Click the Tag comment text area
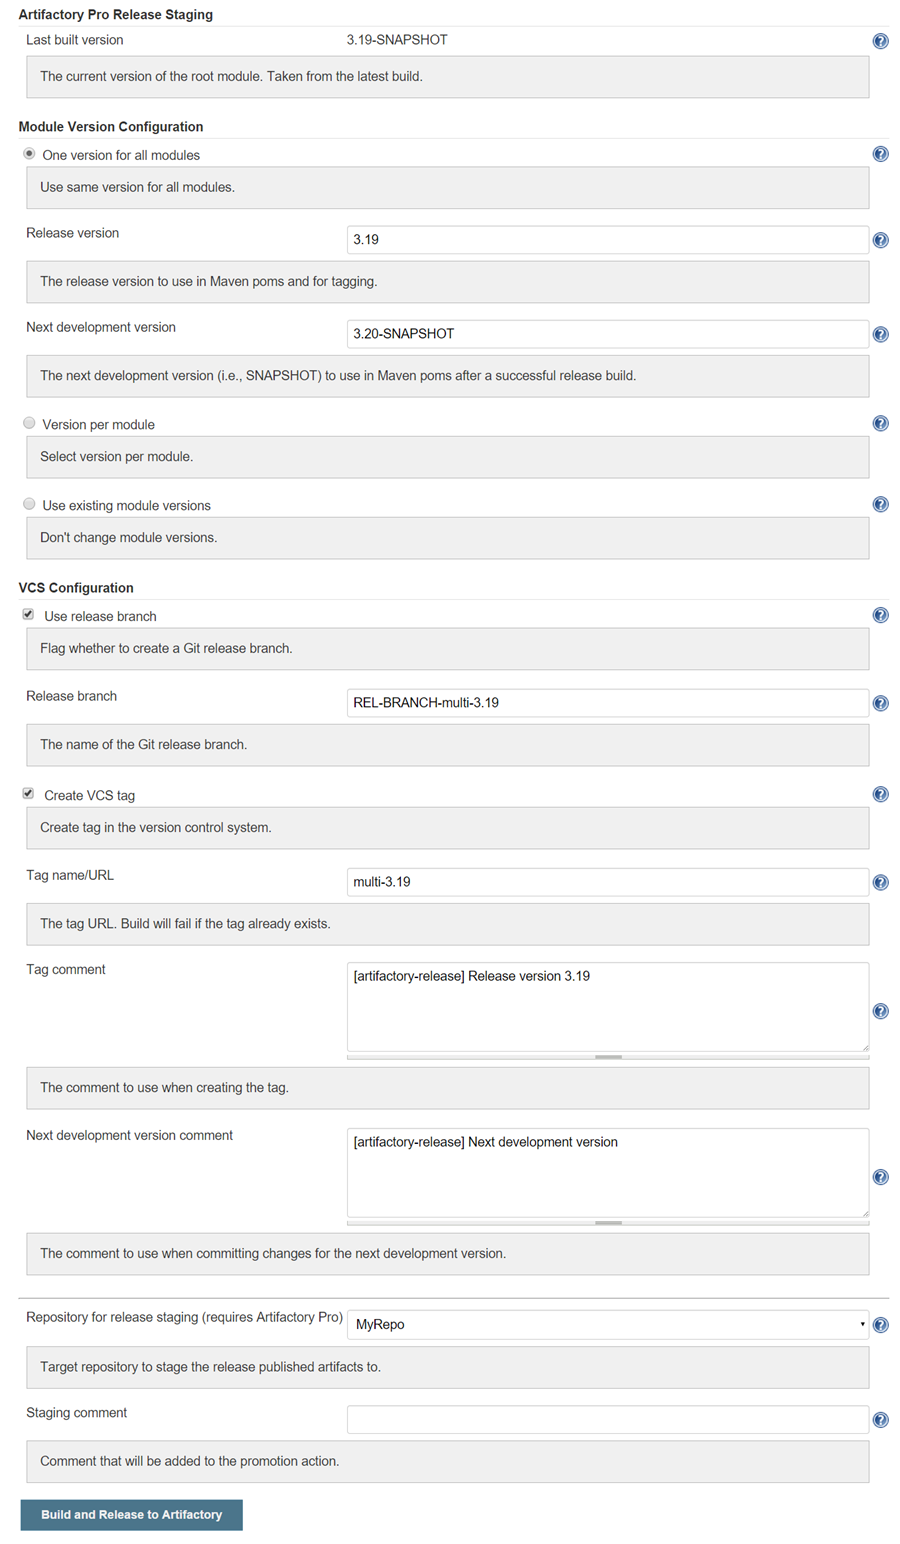Image resolution: width=900 pixels, height=1544 pixels. coord(607,1005)
